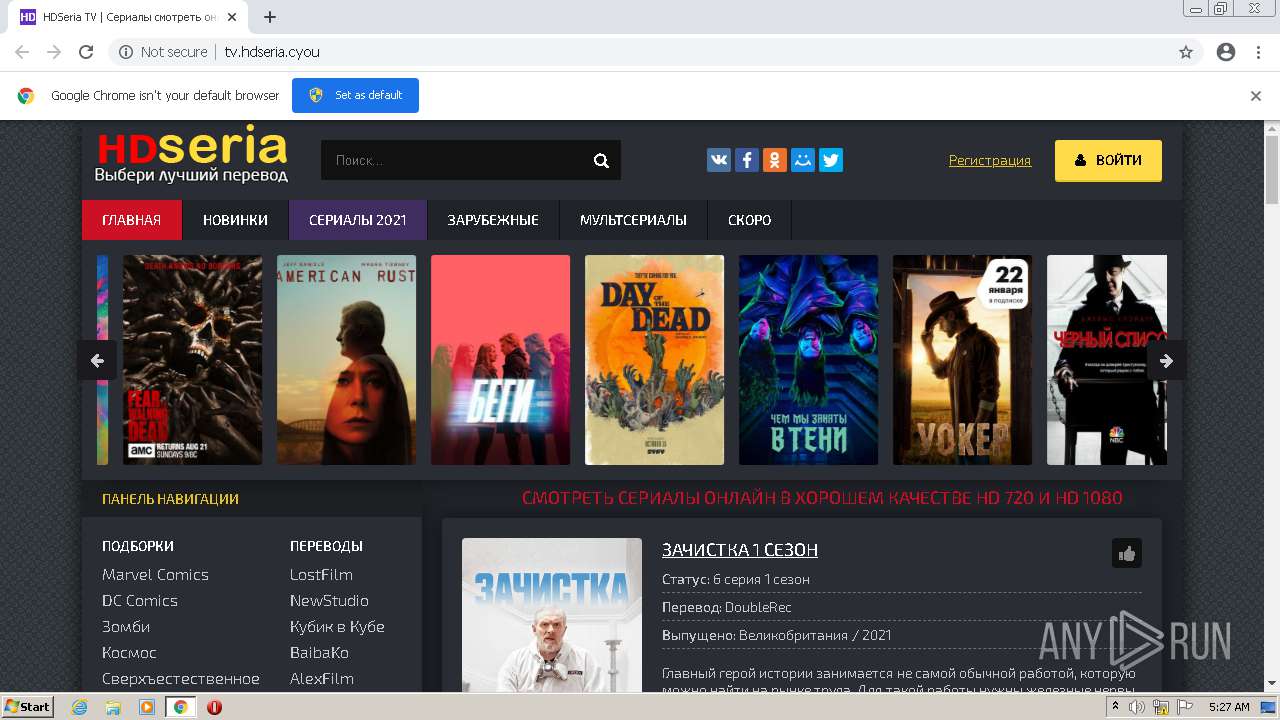Open the СКОРО menu tab

[x=750, y=220]
